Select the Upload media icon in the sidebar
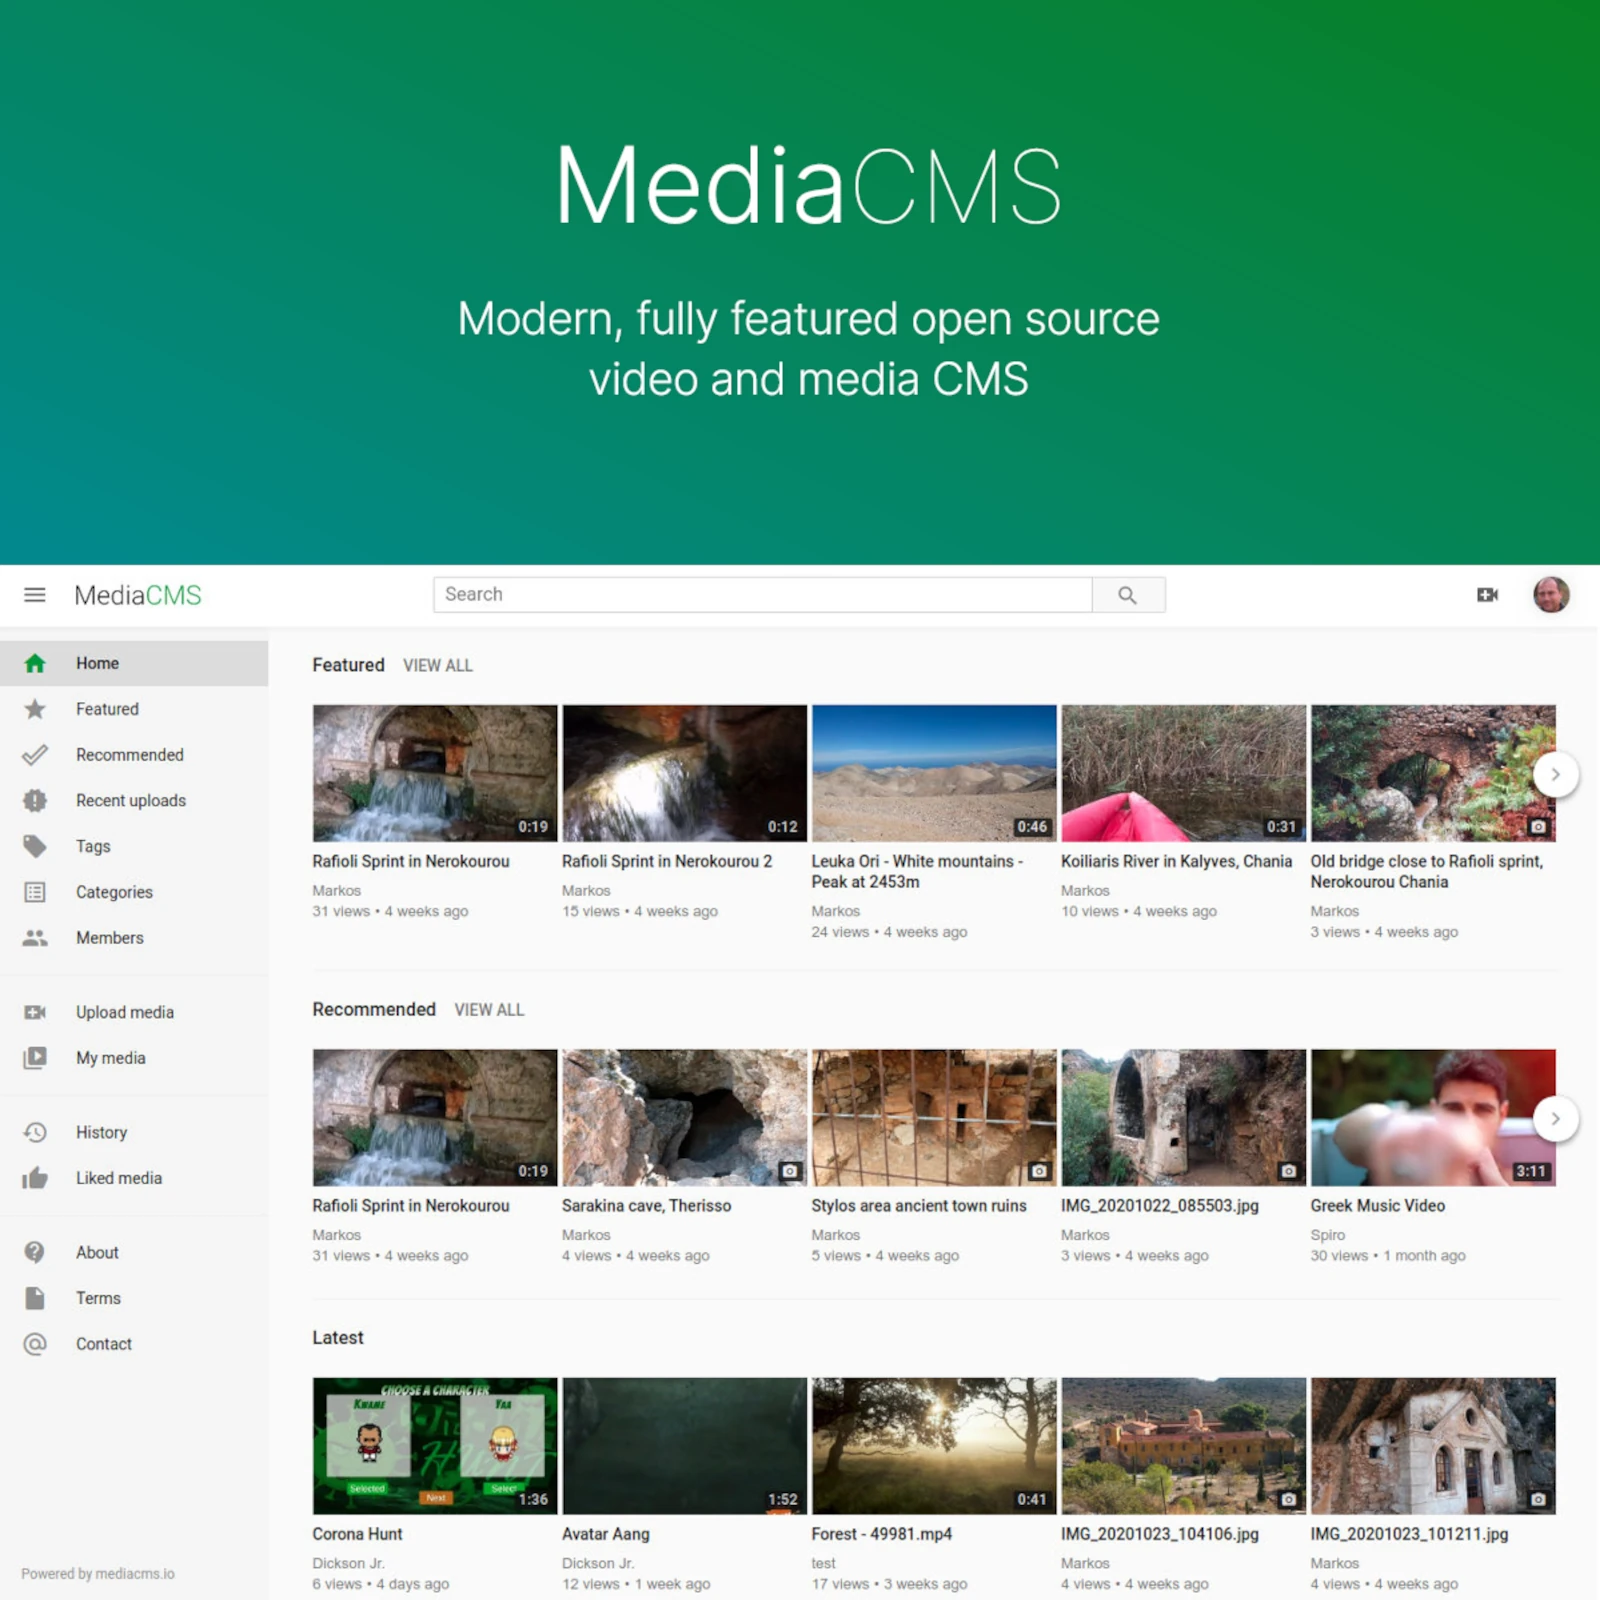This screenshot has height=1600, width=1600. click(x=35, y=1012)
